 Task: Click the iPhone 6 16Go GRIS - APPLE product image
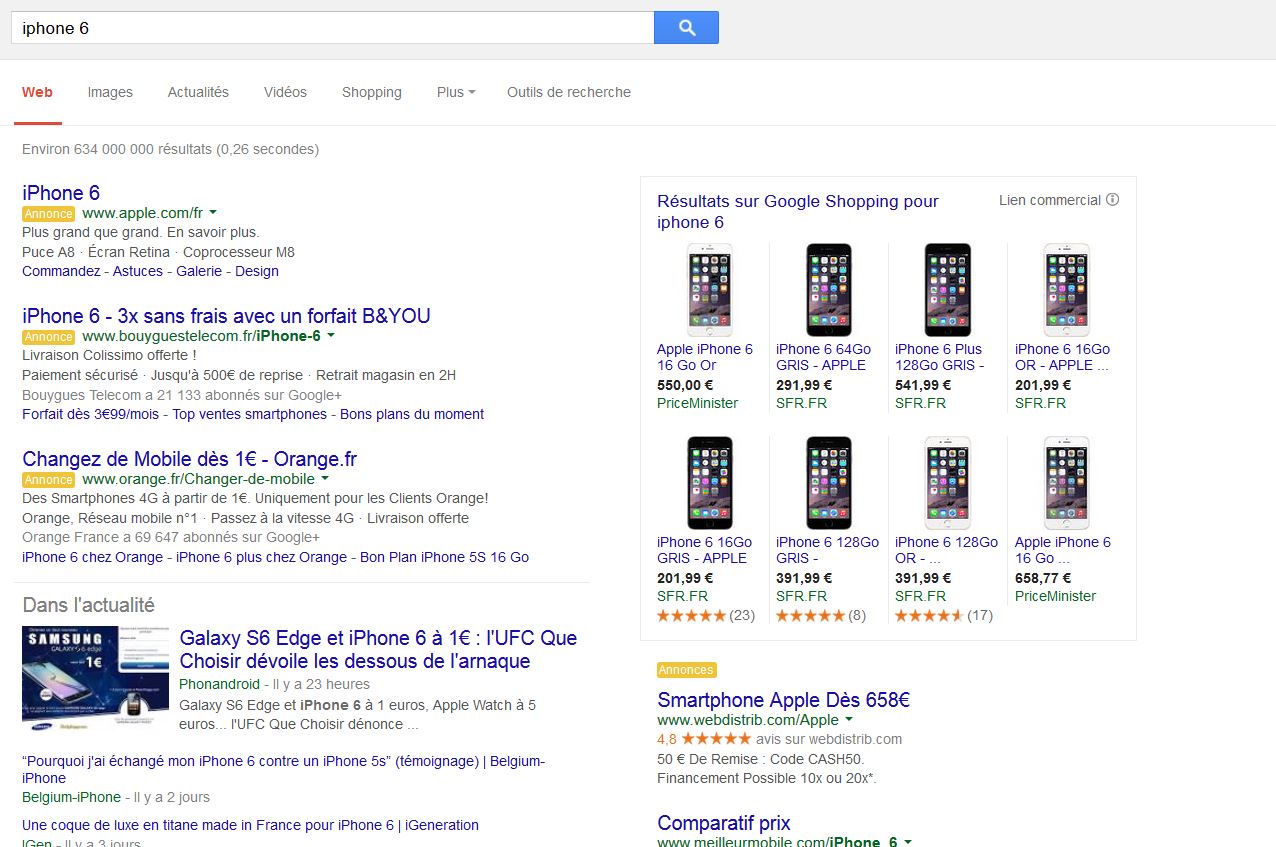[x=709, y=483]
